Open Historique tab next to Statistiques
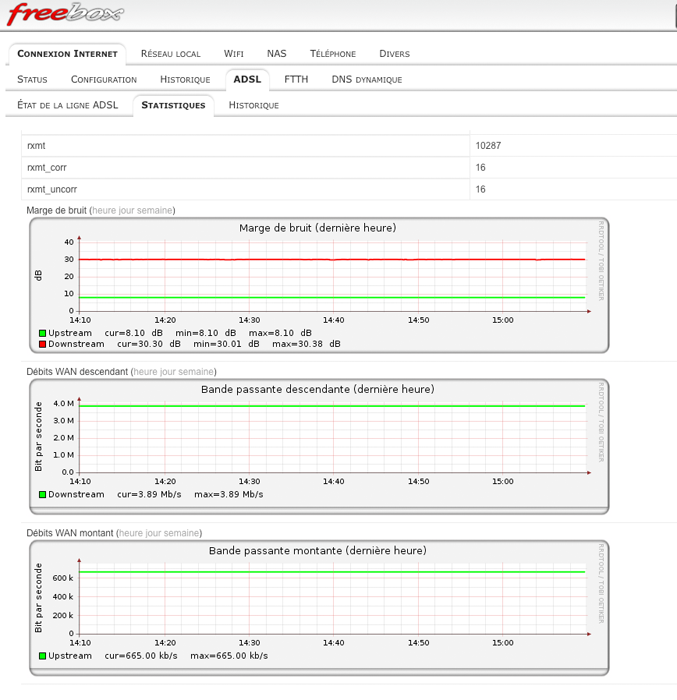This screenshot has height=700, width=677. tap(254, 105)
